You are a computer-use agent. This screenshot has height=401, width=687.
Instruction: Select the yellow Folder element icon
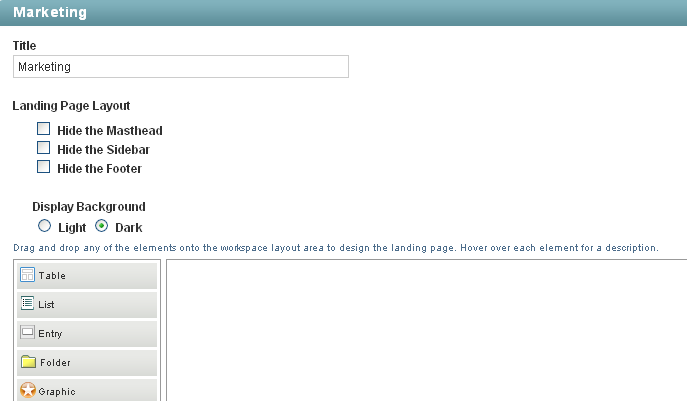tap(28, 362)
